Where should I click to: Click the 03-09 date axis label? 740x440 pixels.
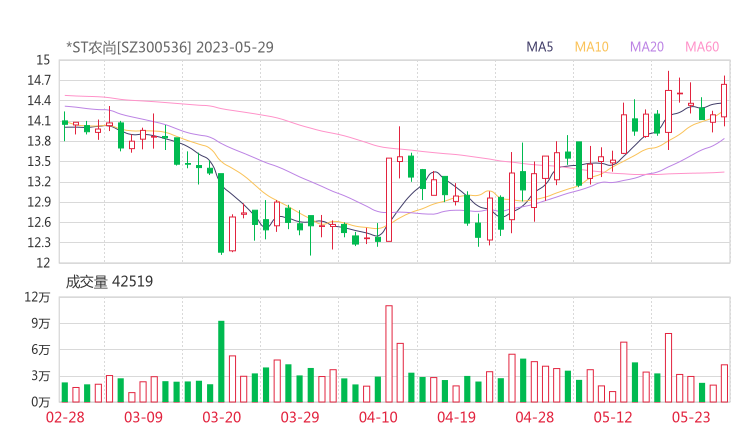click(143, 417)
